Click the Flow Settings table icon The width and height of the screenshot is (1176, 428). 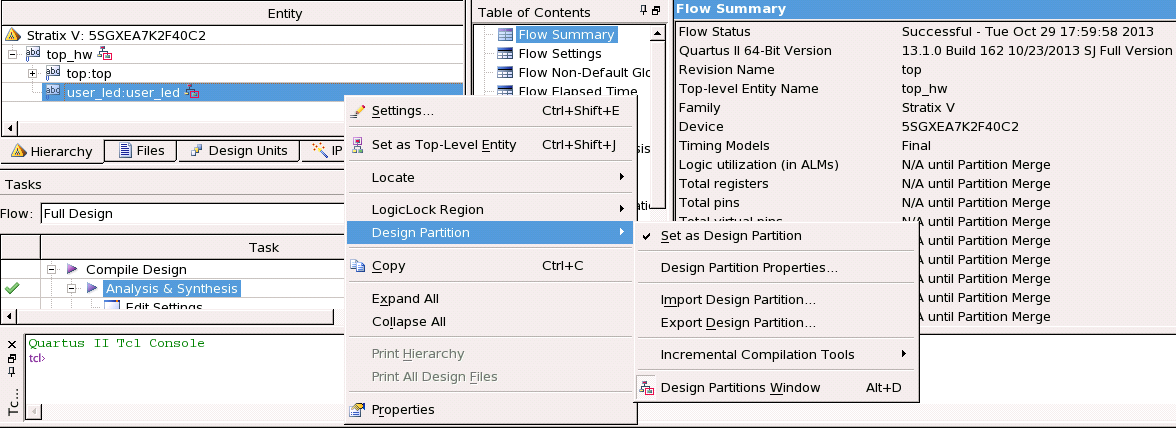point(505,54)
